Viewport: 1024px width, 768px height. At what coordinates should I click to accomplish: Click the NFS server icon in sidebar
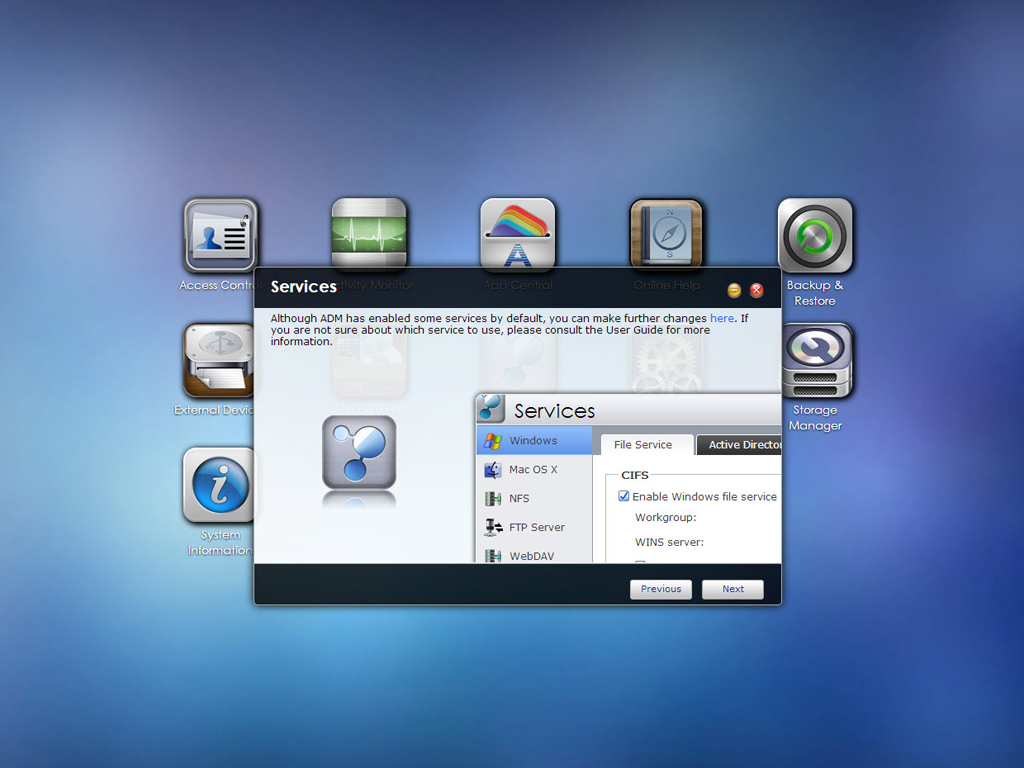pyautogui.click(x=493, y=498)
